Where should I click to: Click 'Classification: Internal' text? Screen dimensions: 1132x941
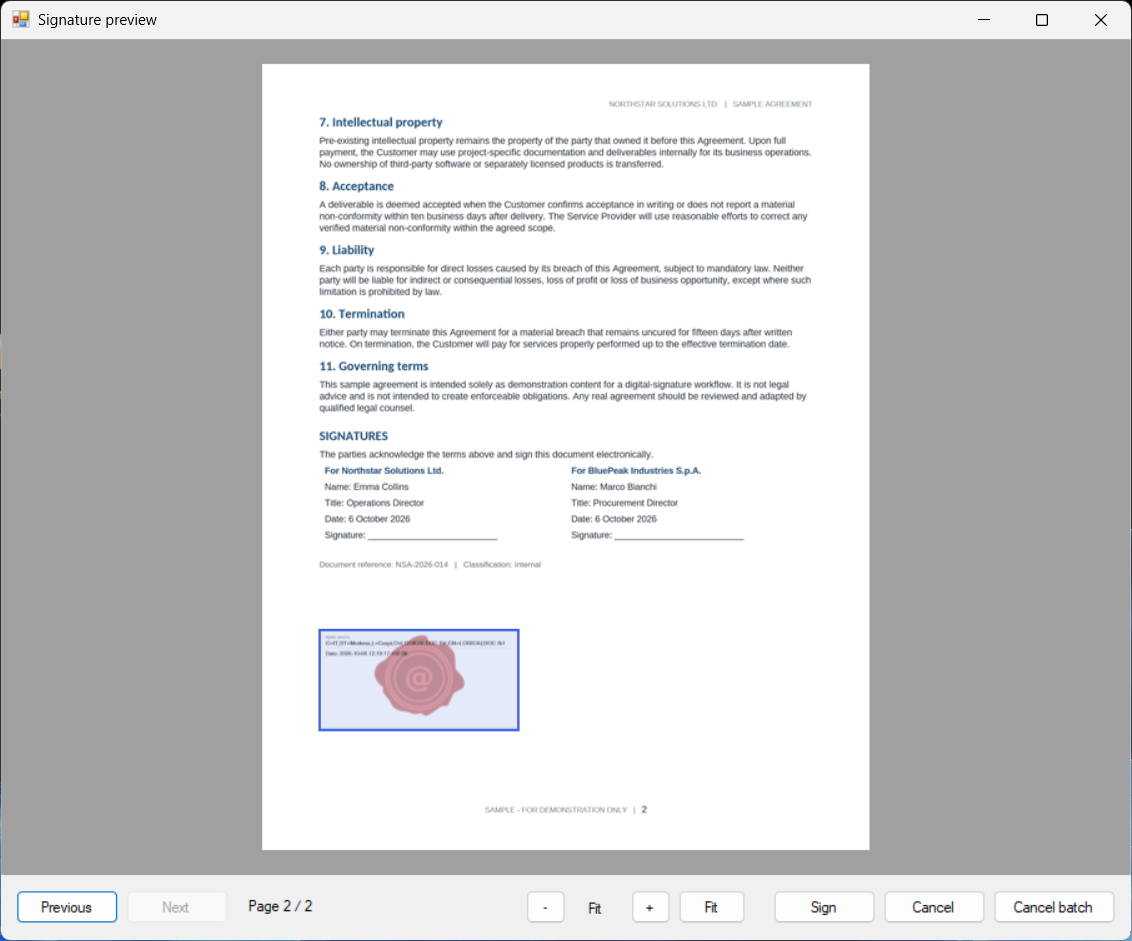(502, 565)
